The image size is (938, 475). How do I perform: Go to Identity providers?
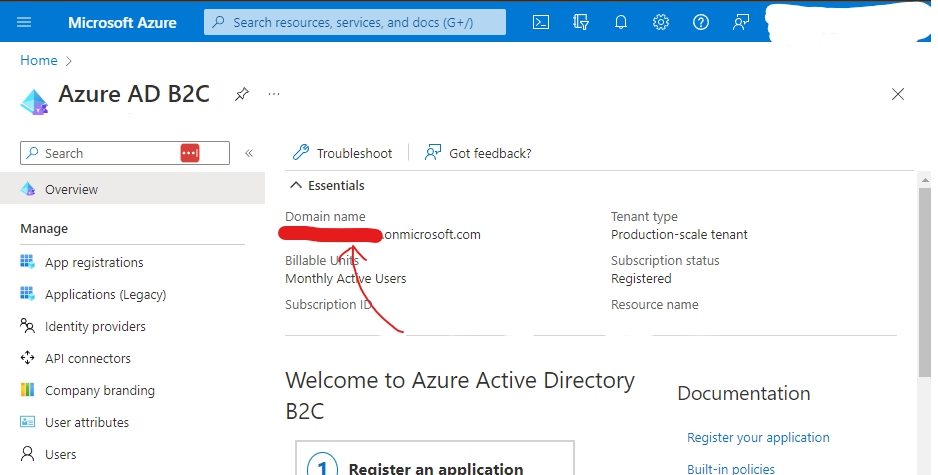pyautogui.click(x=95, y=326)
